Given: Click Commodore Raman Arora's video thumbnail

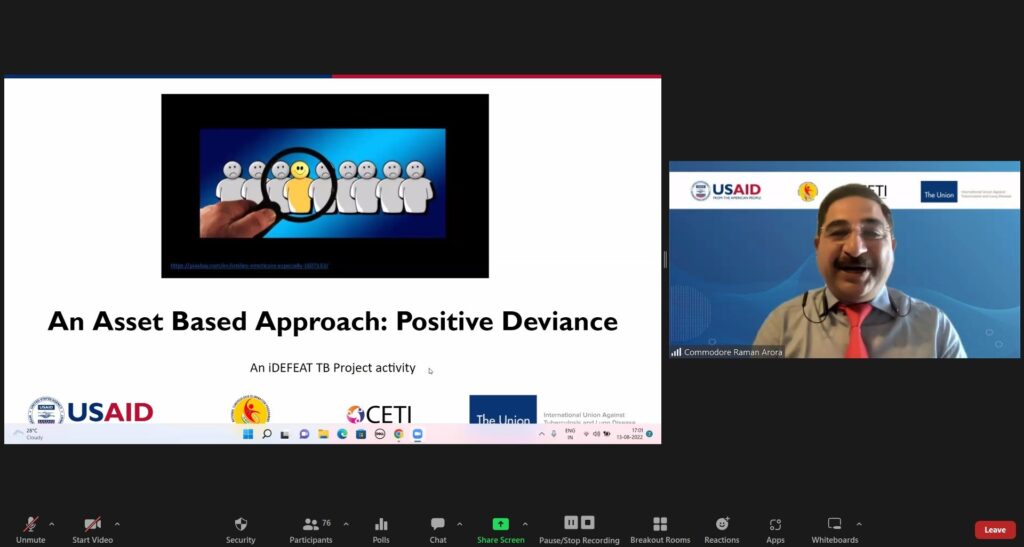Looking at the screenshot, I should point(844,259).
